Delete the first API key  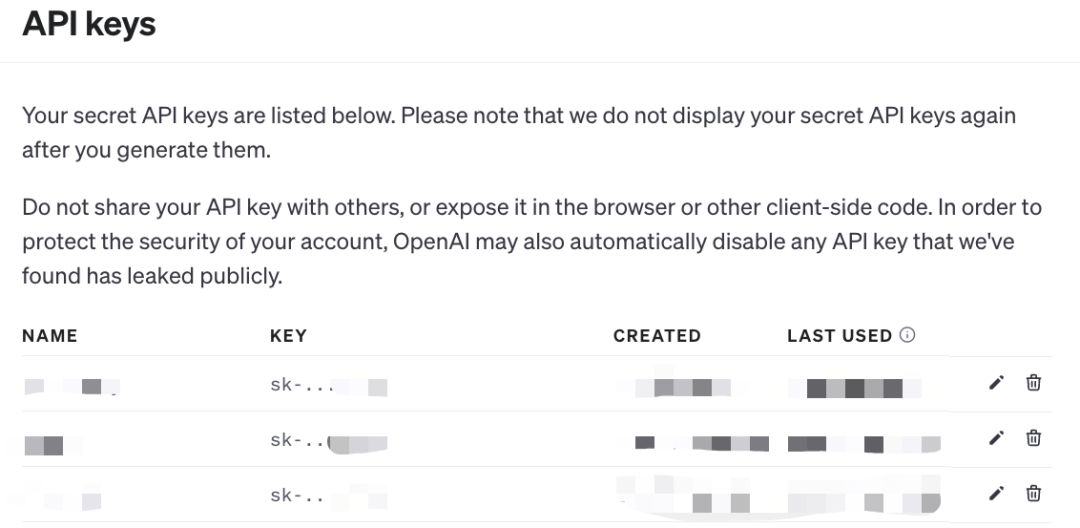[x=1033, y=383]
